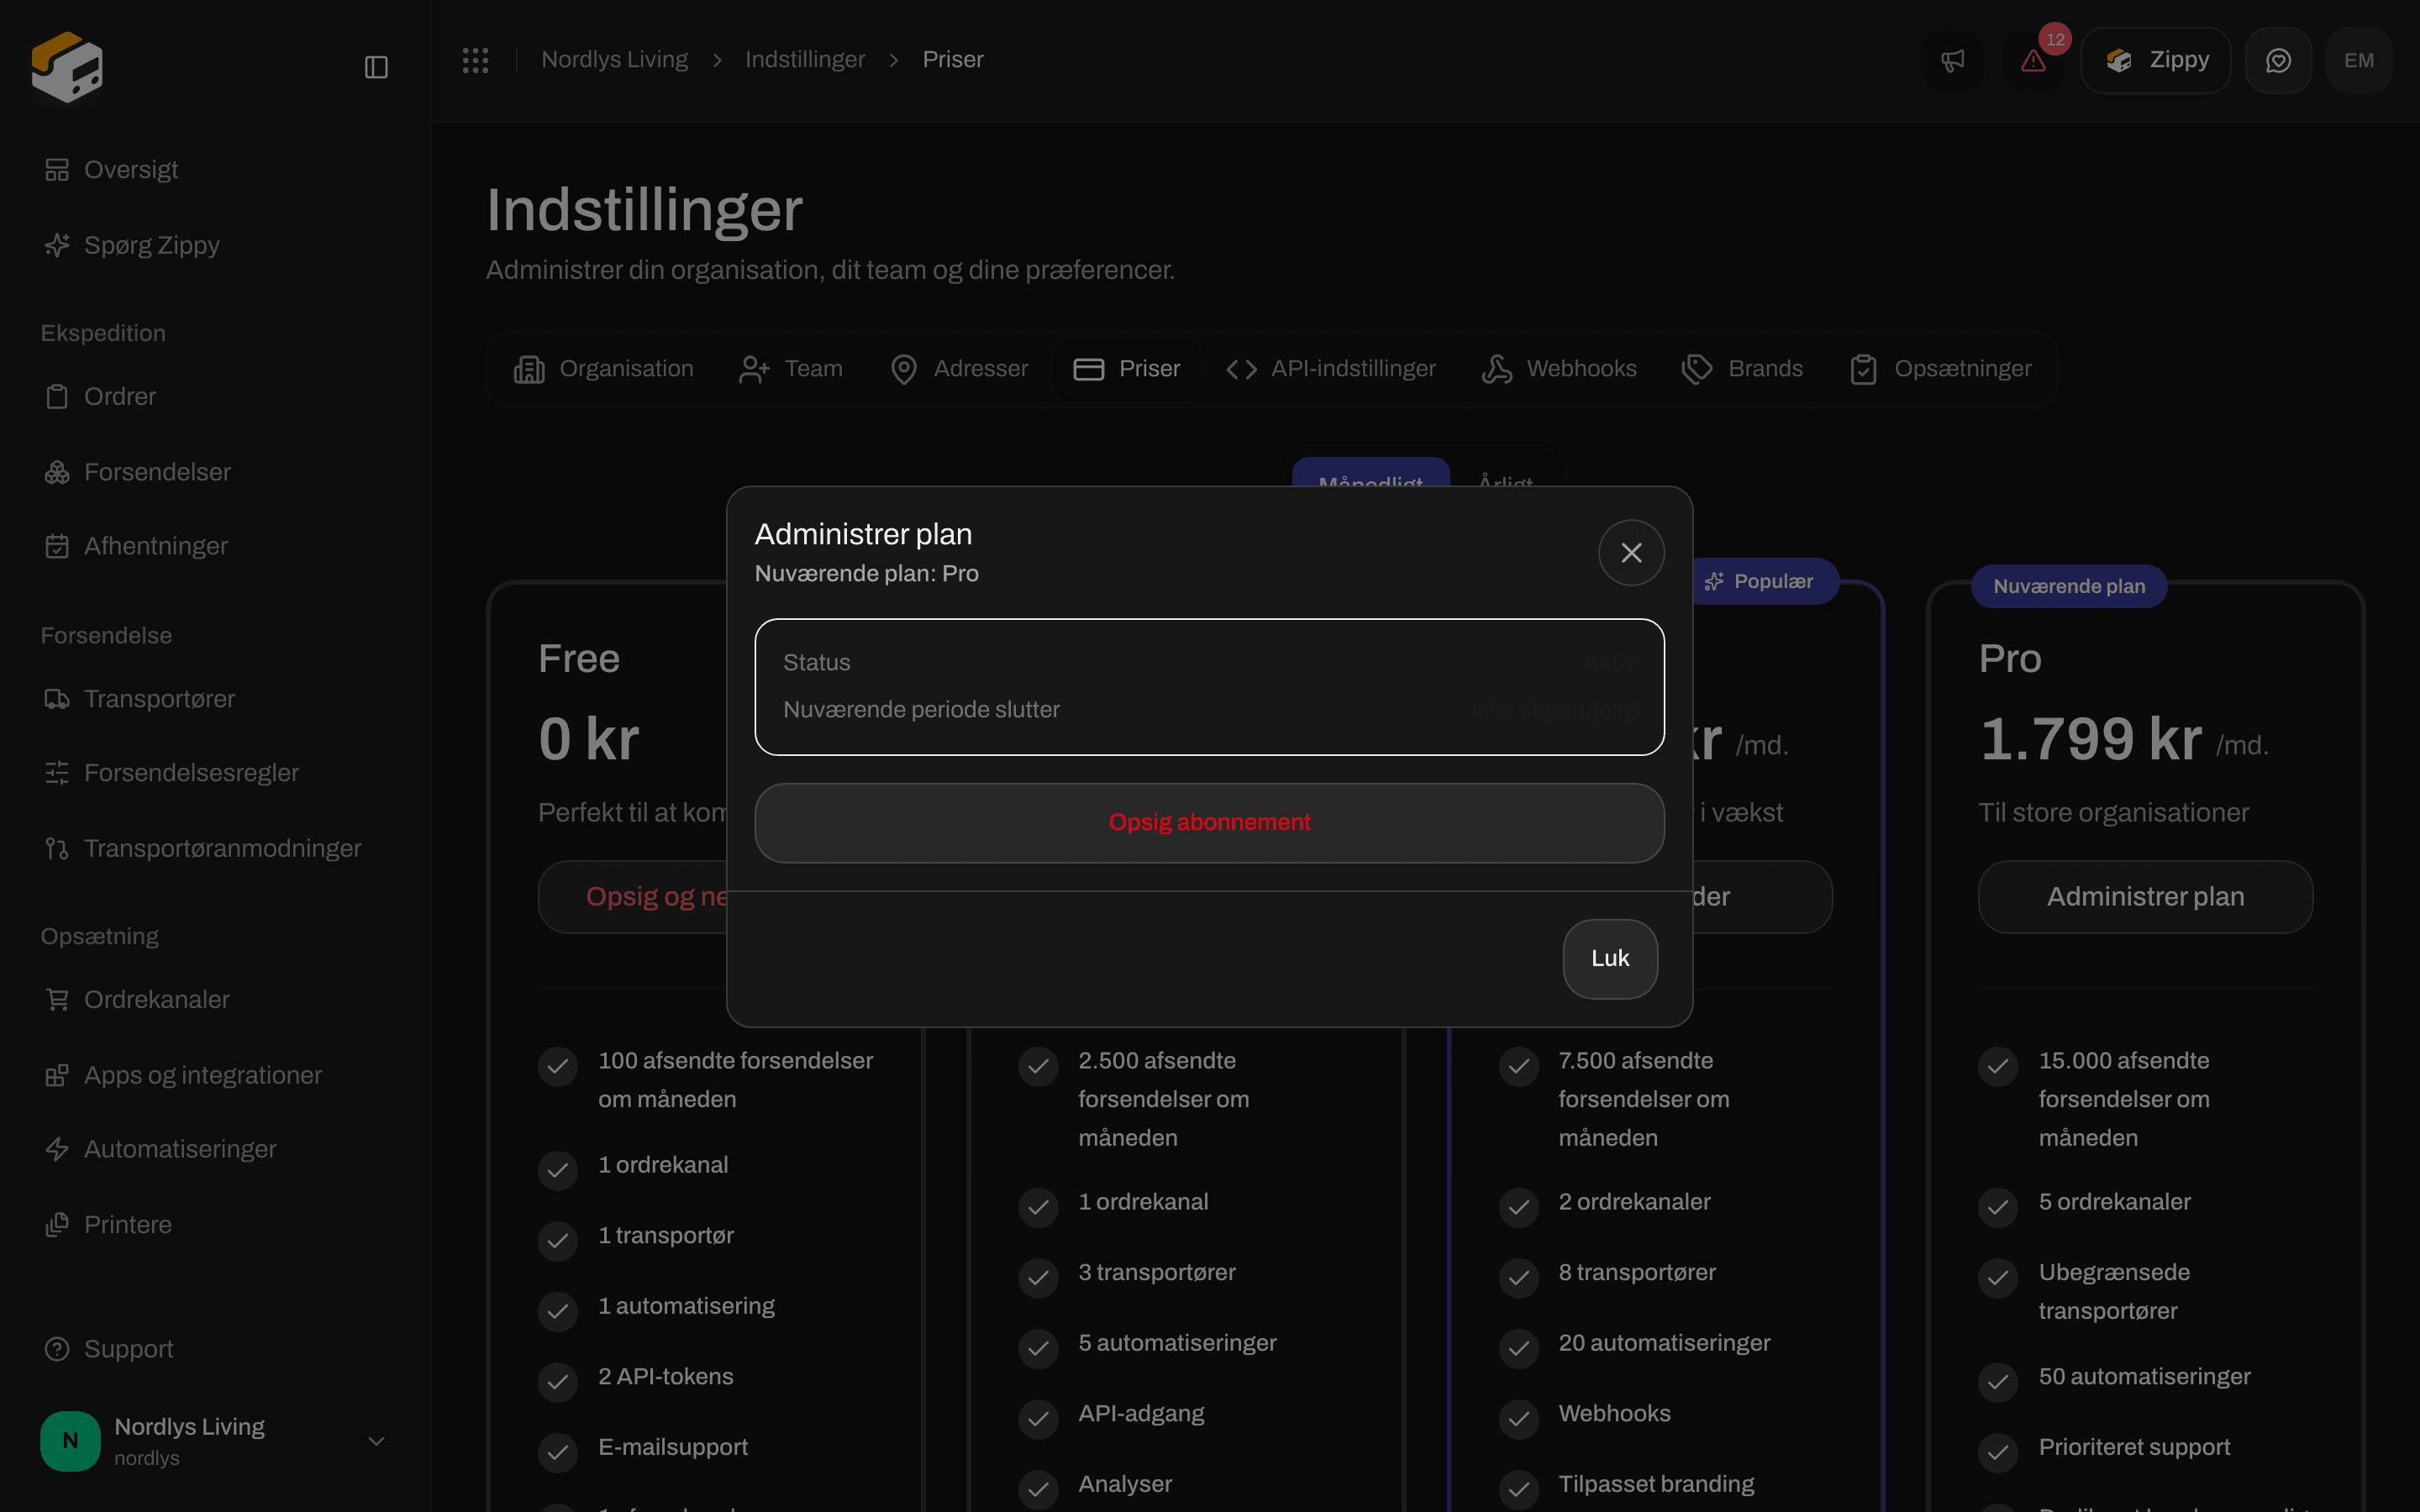Switch to the Månedligt billing toggle
The width and height of the screenshot is (2420, 1512).
point(1370,474)
